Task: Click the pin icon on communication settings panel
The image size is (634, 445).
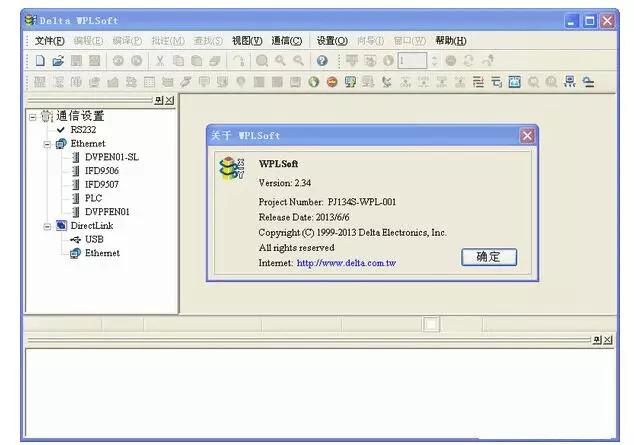Action: pyautogui.click(x=159, y=100)
